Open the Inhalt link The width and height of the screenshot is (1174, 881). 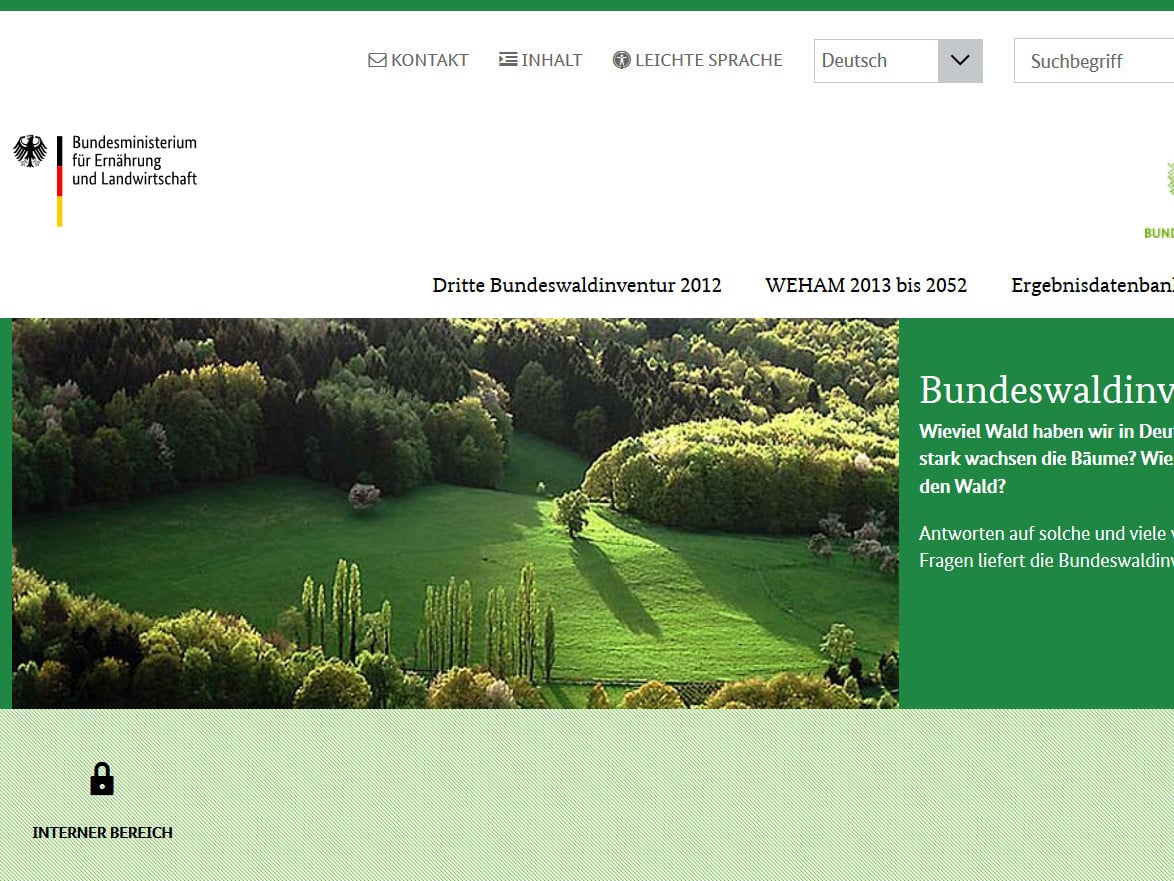coord(541,60)
